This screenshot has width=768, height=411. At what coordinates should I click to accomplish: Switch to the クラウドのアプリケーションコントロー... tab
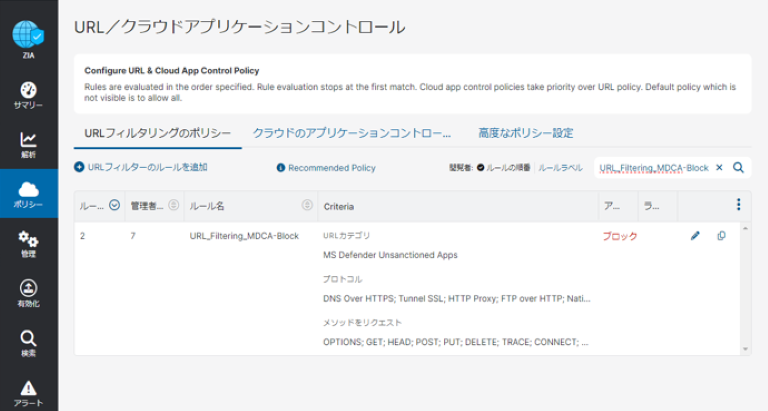(352, 133)
